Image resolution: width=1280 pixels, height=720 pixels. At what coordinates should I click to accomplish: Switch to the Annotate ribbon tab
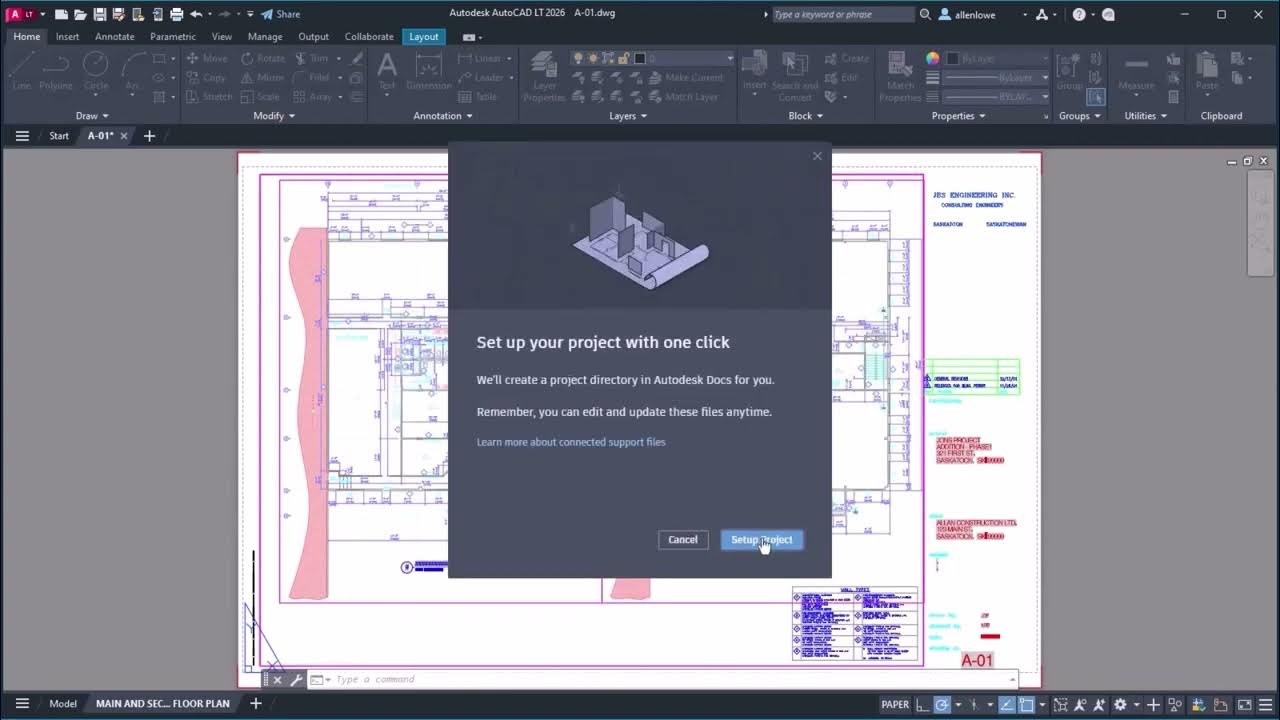click(114, 36)
